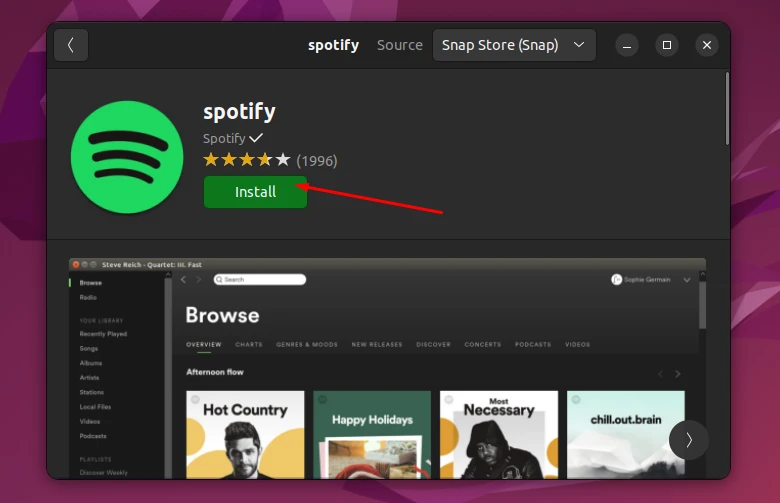Click Afternoon flow previous arrow
Image resolution: width=780 pixels, height=503 pixels.
coord(660,374)
